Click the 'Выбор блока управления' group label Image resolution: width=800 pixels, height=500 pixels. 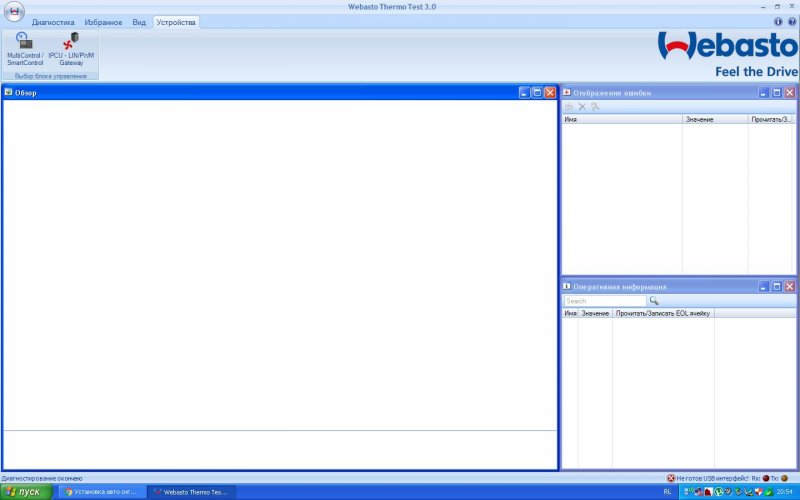(51, 76)
